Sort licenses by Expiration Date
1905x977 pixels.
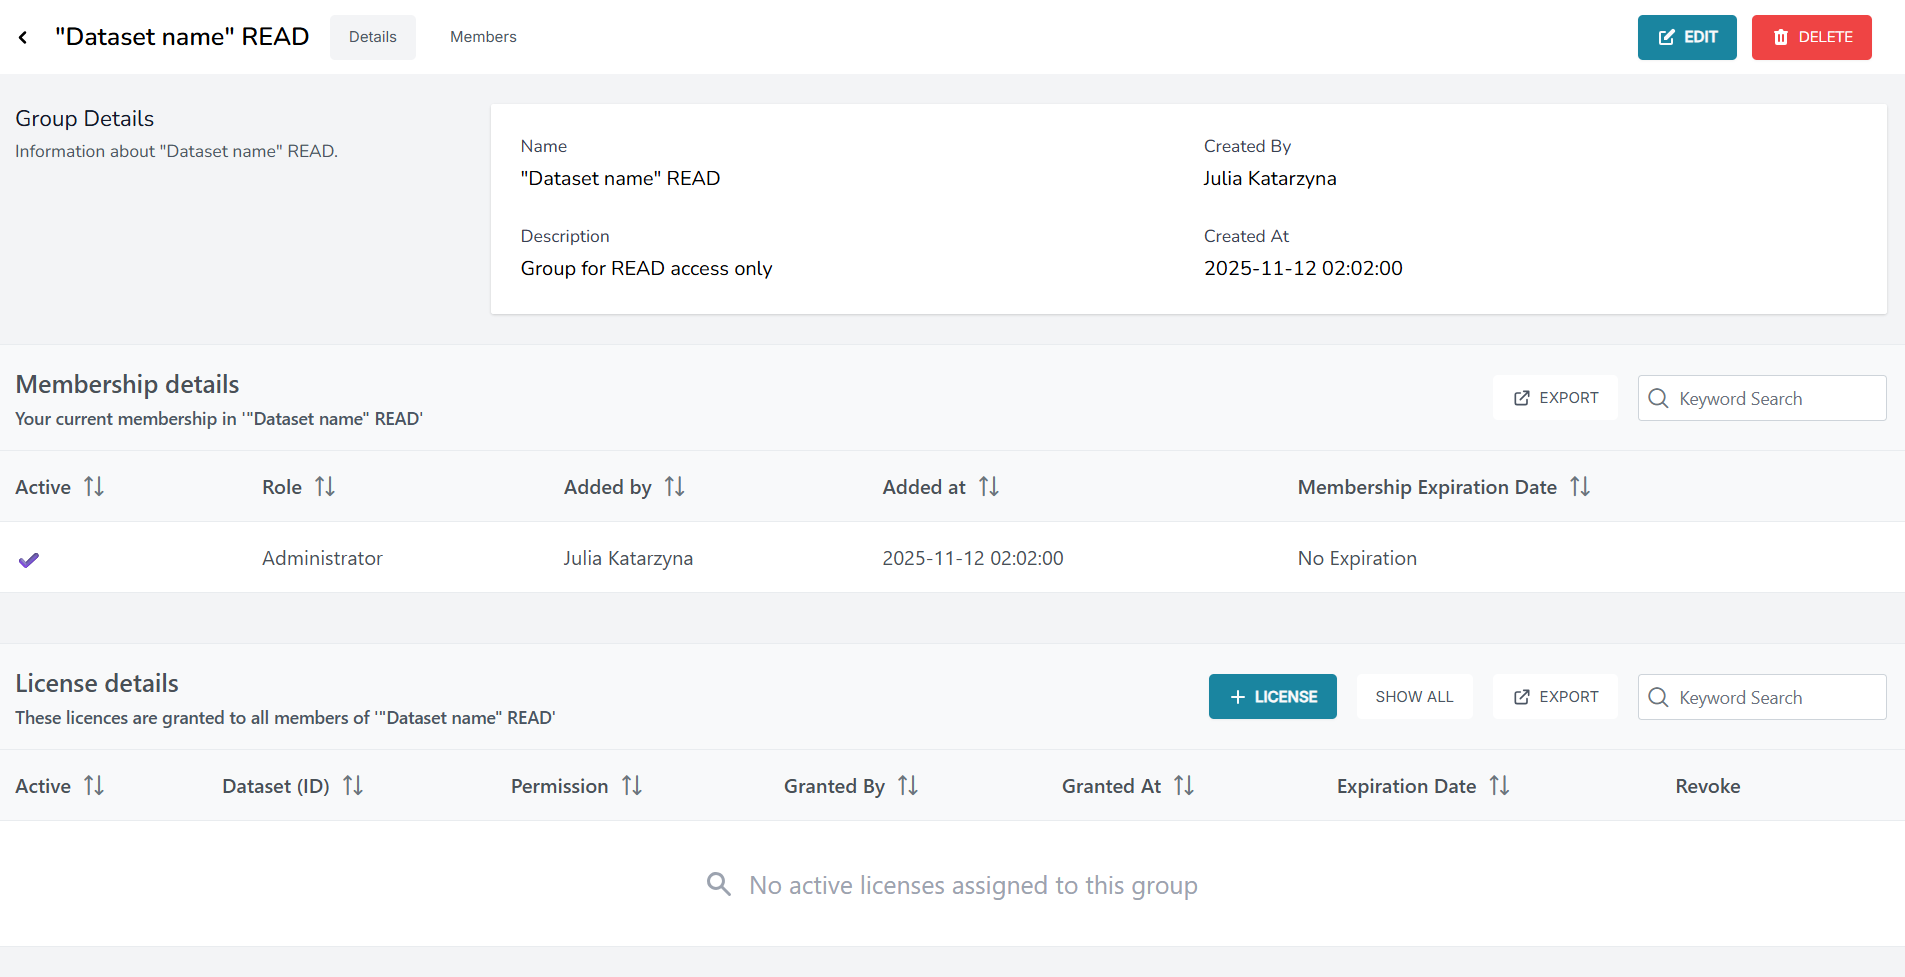tap(1499, 786)
